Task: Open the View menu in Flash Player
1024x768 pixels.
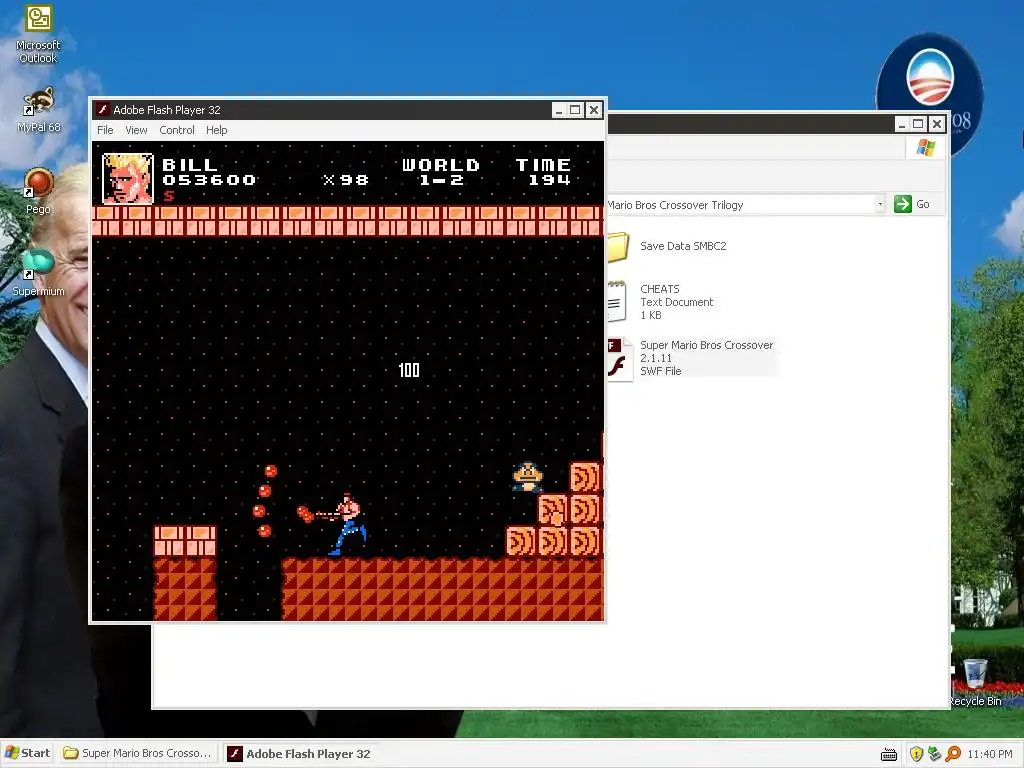Action: [x=136, y=130]
